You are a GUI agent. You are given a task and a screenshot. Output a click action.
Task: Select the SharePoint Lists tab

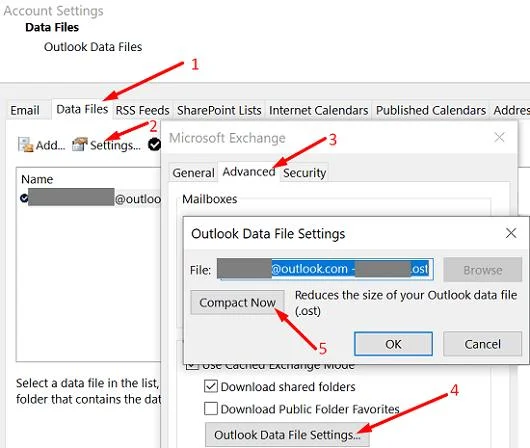pos(219,110)
